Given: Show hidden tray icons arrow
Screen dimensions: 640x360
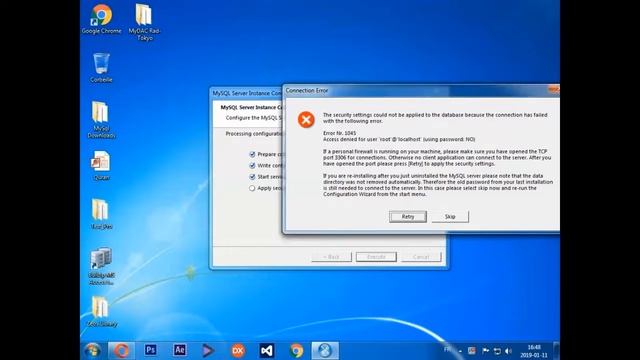Looking at the screenshot, I should 460,351.
